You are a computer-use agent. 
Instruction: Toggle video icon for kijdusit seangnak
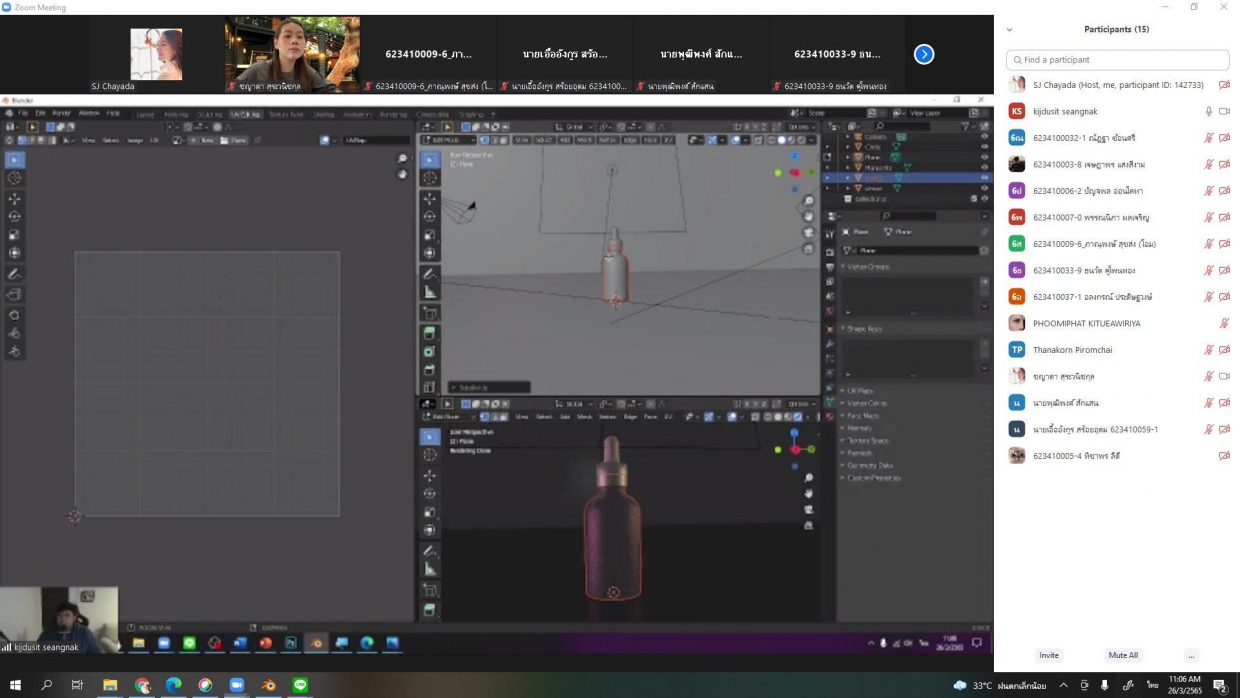pyautogui.click(x=1224, y=111)
